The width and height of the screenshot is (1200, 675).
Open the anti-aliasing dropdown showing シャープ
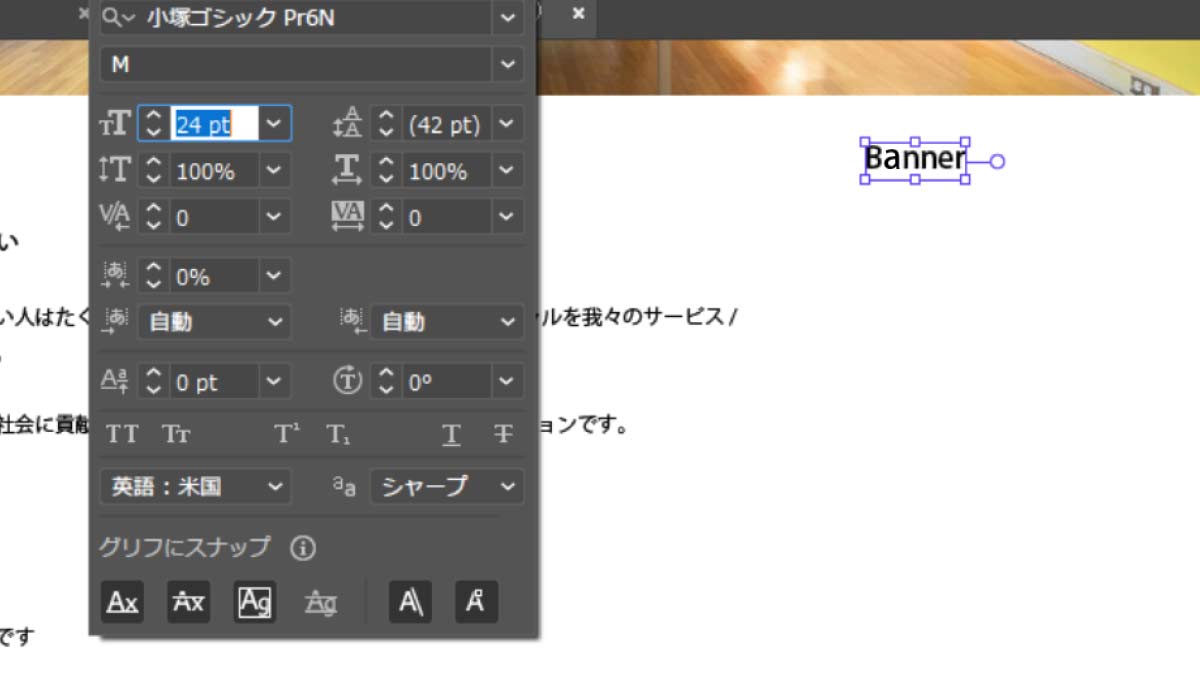507,486
